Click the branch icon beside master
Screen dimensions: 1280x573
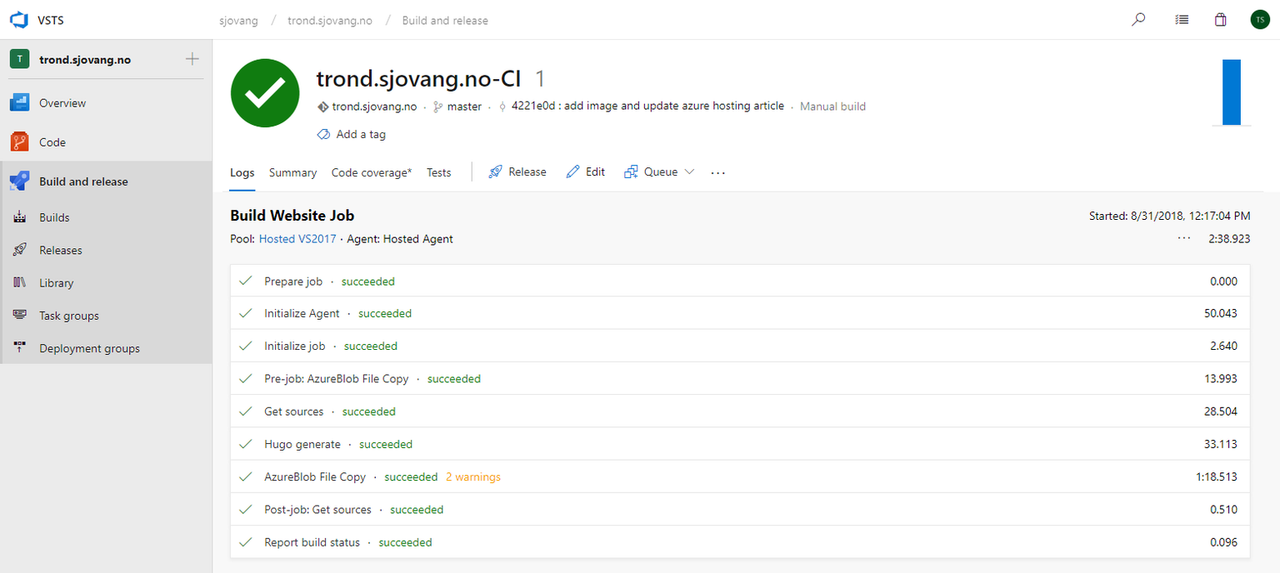coord(438,106)
